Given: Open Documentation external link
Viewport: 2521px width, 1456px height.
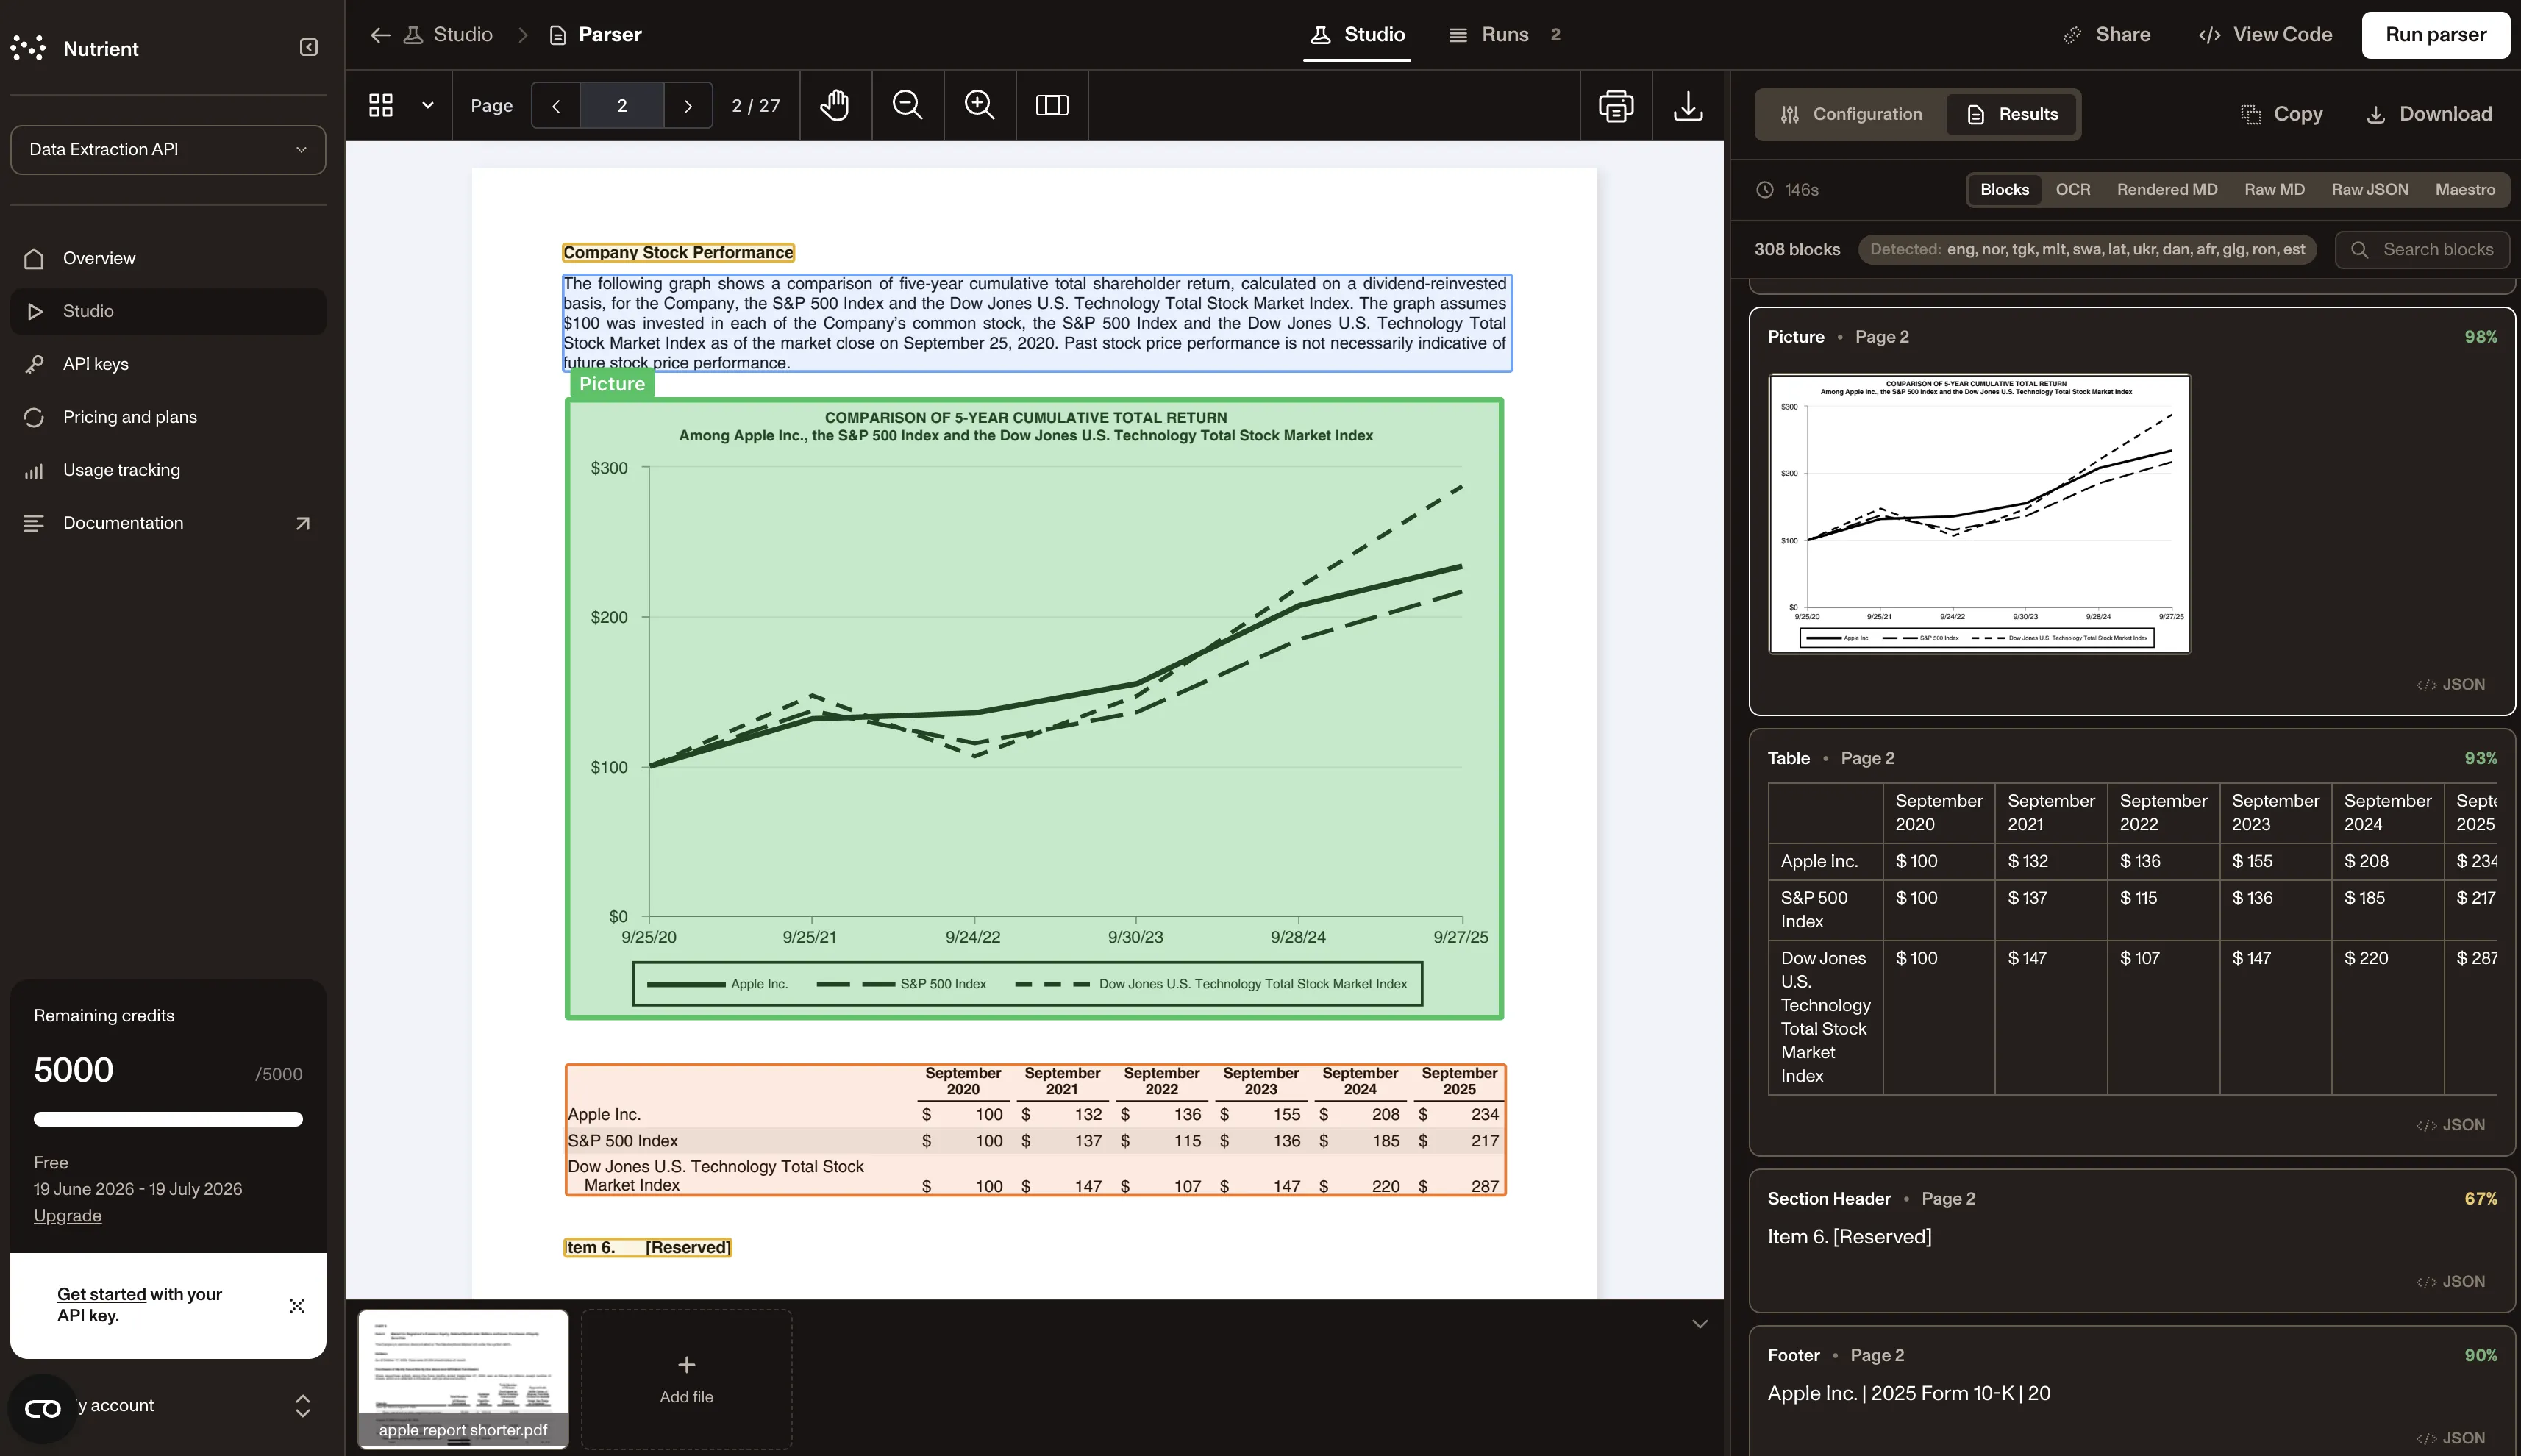Looking at the screenshot, I should [x=168, y=523].
